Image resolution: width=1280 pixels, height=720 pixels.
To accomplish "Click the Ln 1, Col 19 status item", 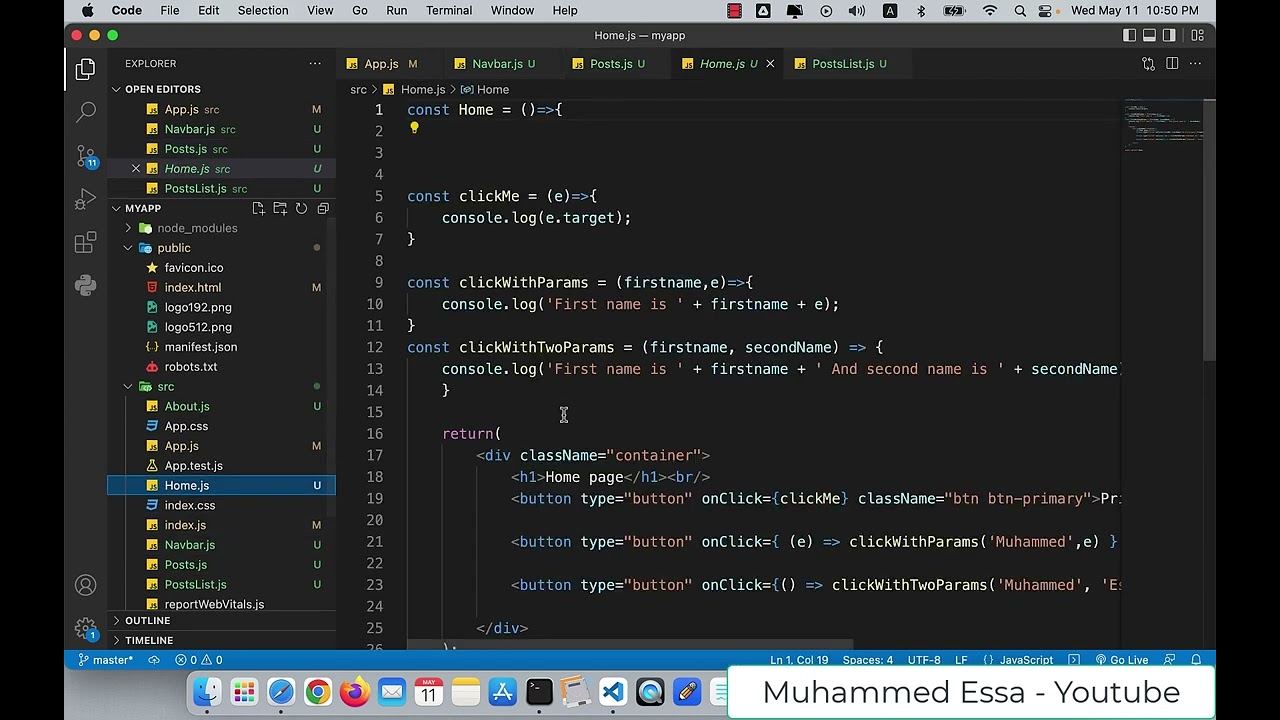I will [x=799, y=660].
